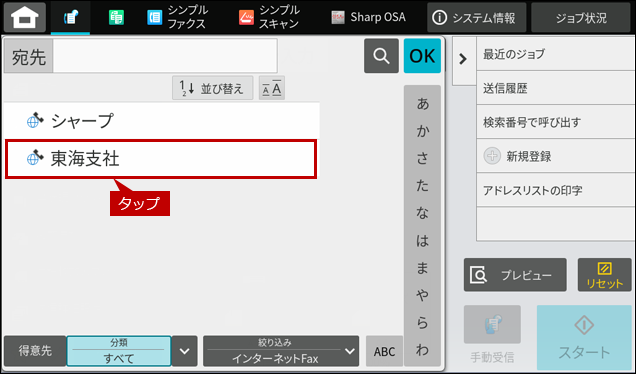Collapse the action panel chevron
Screen dimensions: 636x374
tap(464, 60)
